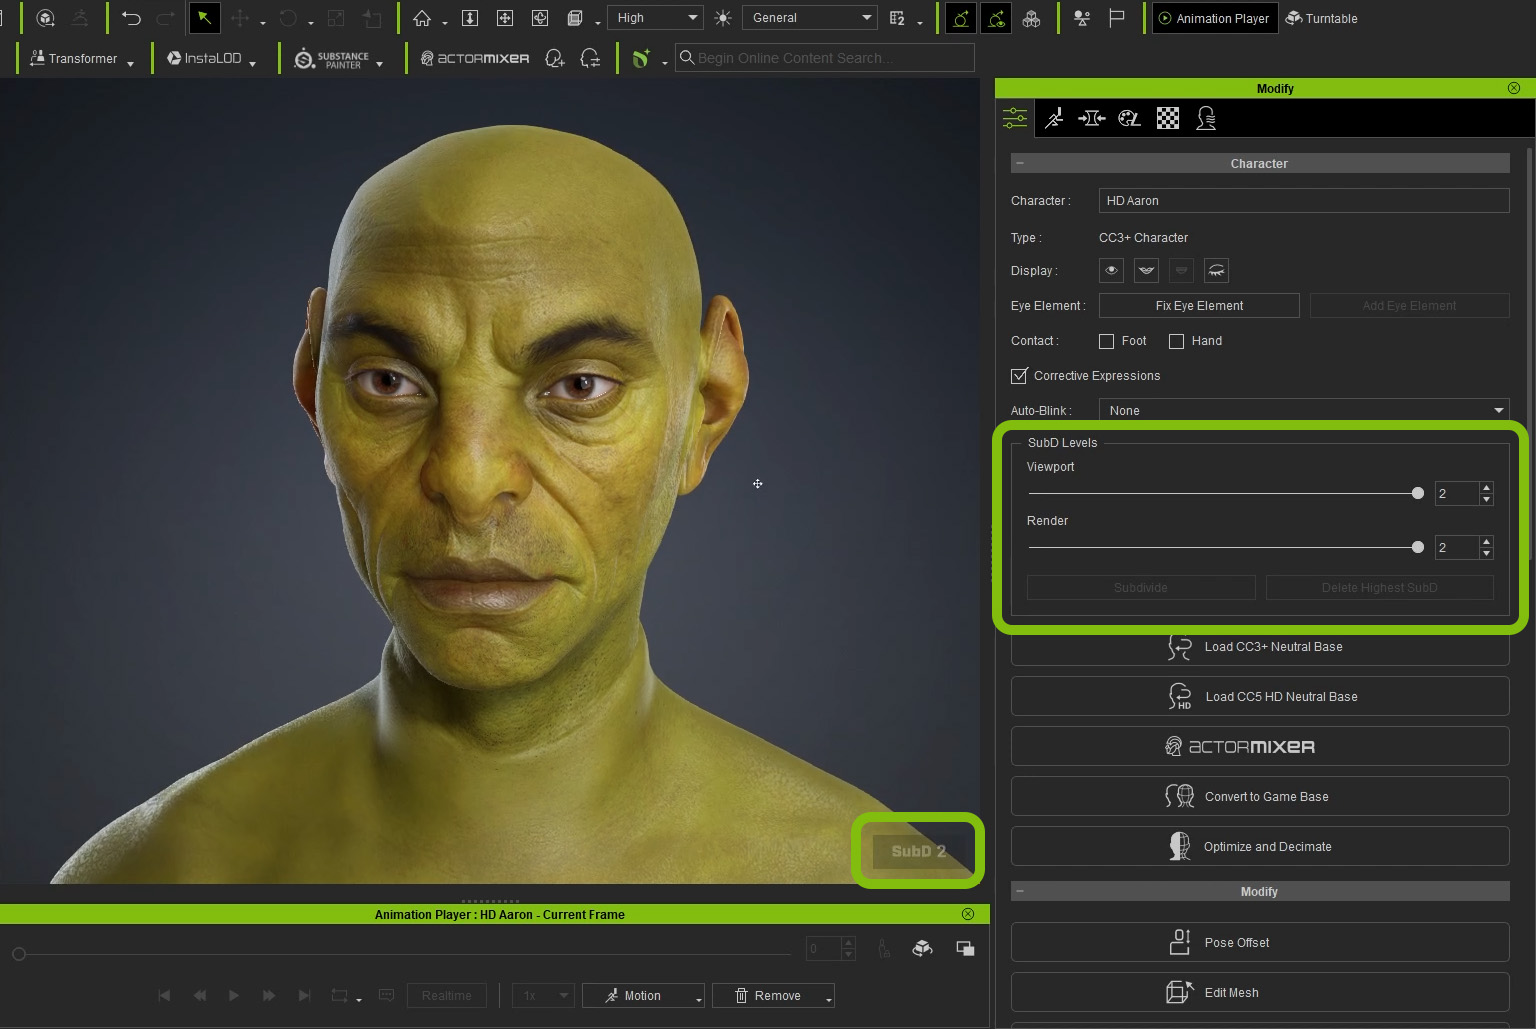Image resolution: width=1536 pixels, height=1029 pixels.
Task: Enable the Hand contact checkbox
Action: 1176,341
